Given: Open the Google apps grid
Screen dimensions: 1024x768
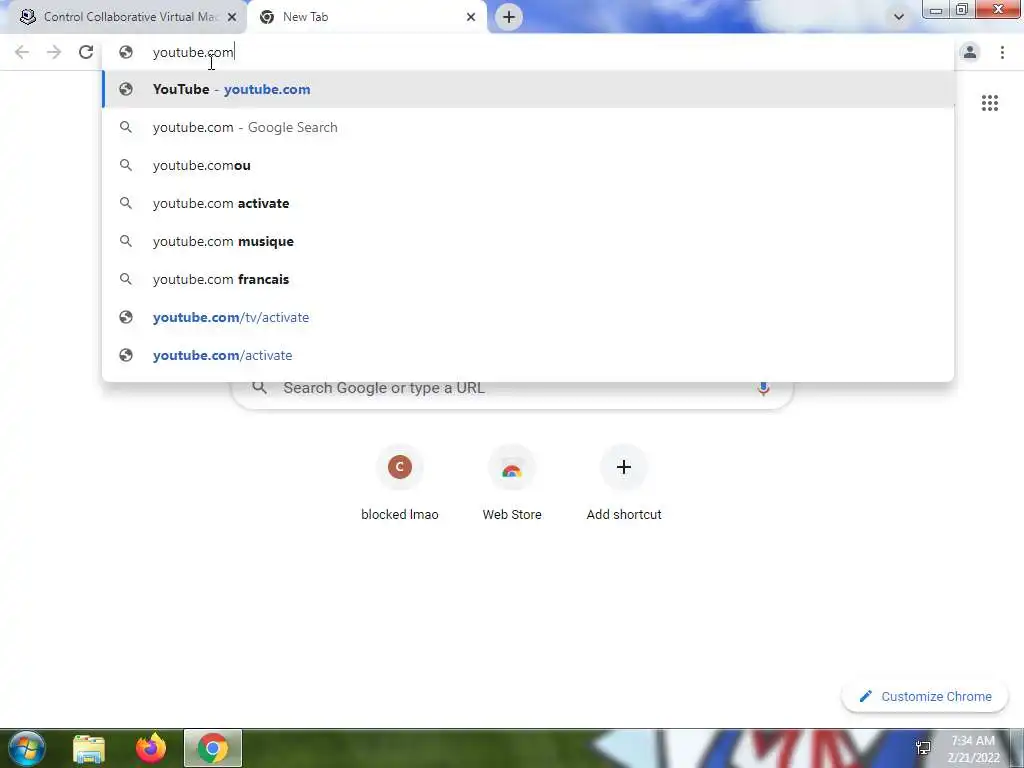Looking at the screenshot, I should point(989,103).
